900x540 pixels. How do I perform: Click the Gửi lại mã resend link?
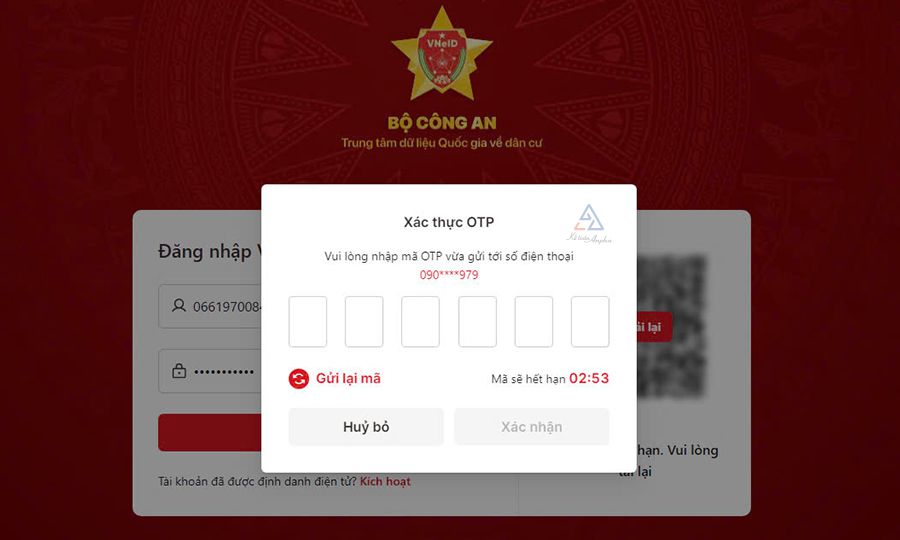pyautogui.click(x=348, y=379)
